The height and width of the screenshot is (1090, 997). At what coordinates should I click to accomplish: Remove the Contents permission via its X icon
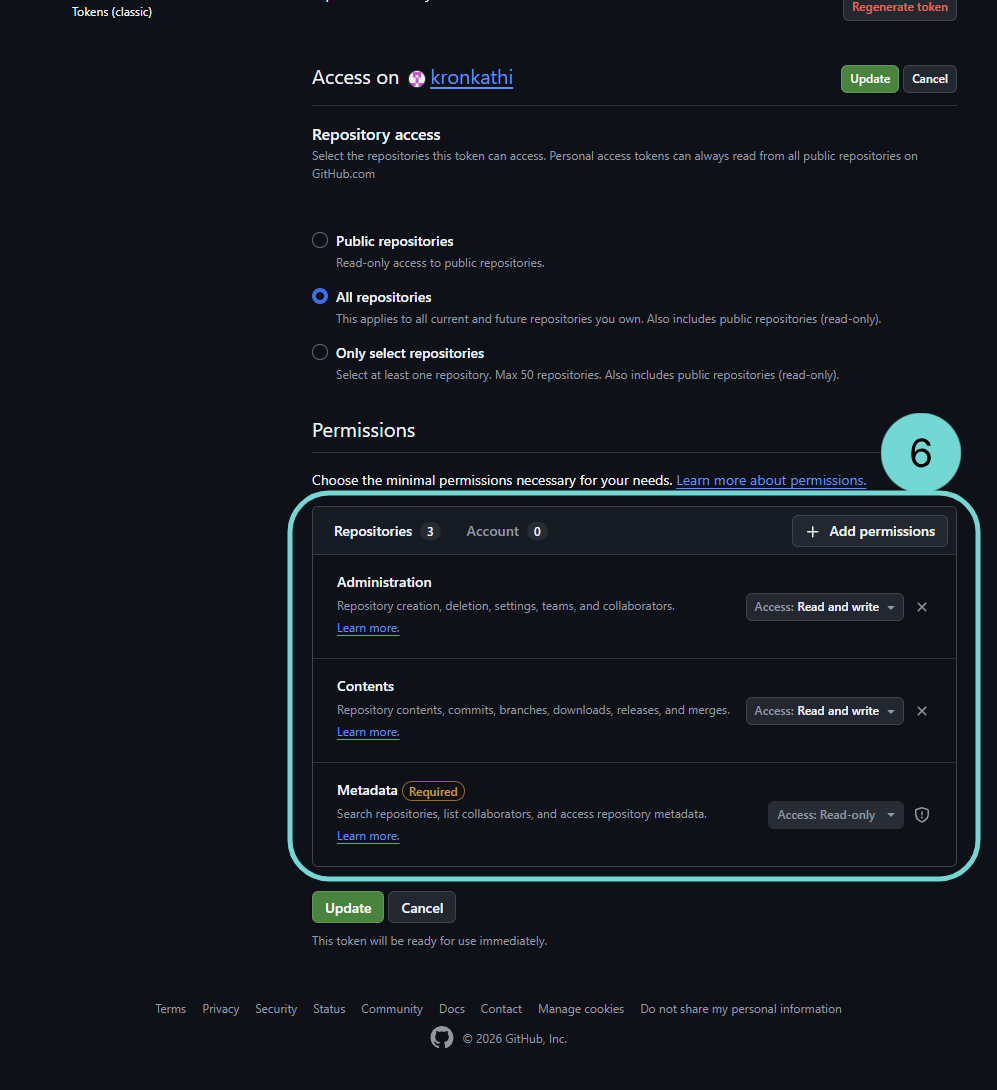pyautogui.click(x=921, y=711)
